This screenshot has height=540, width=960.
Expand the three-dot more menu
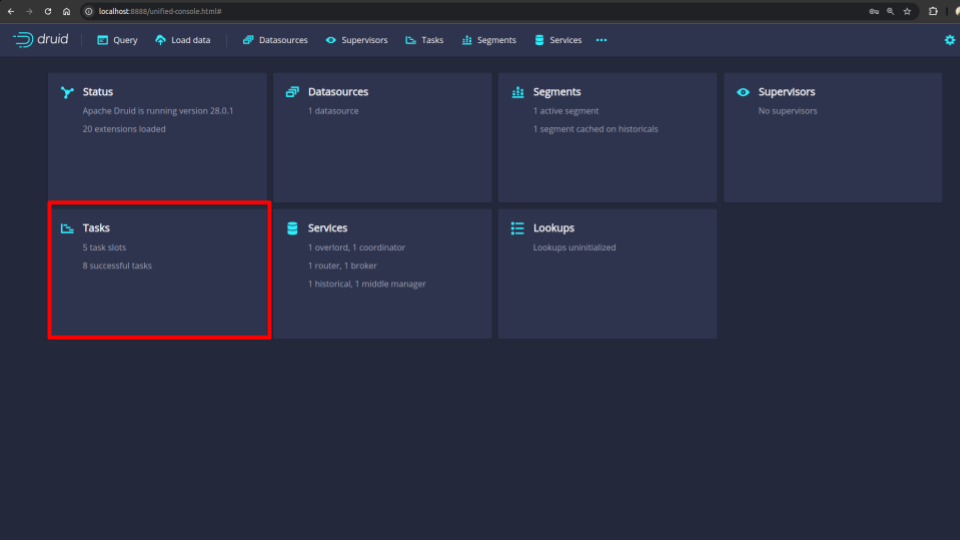click(601, 40)
